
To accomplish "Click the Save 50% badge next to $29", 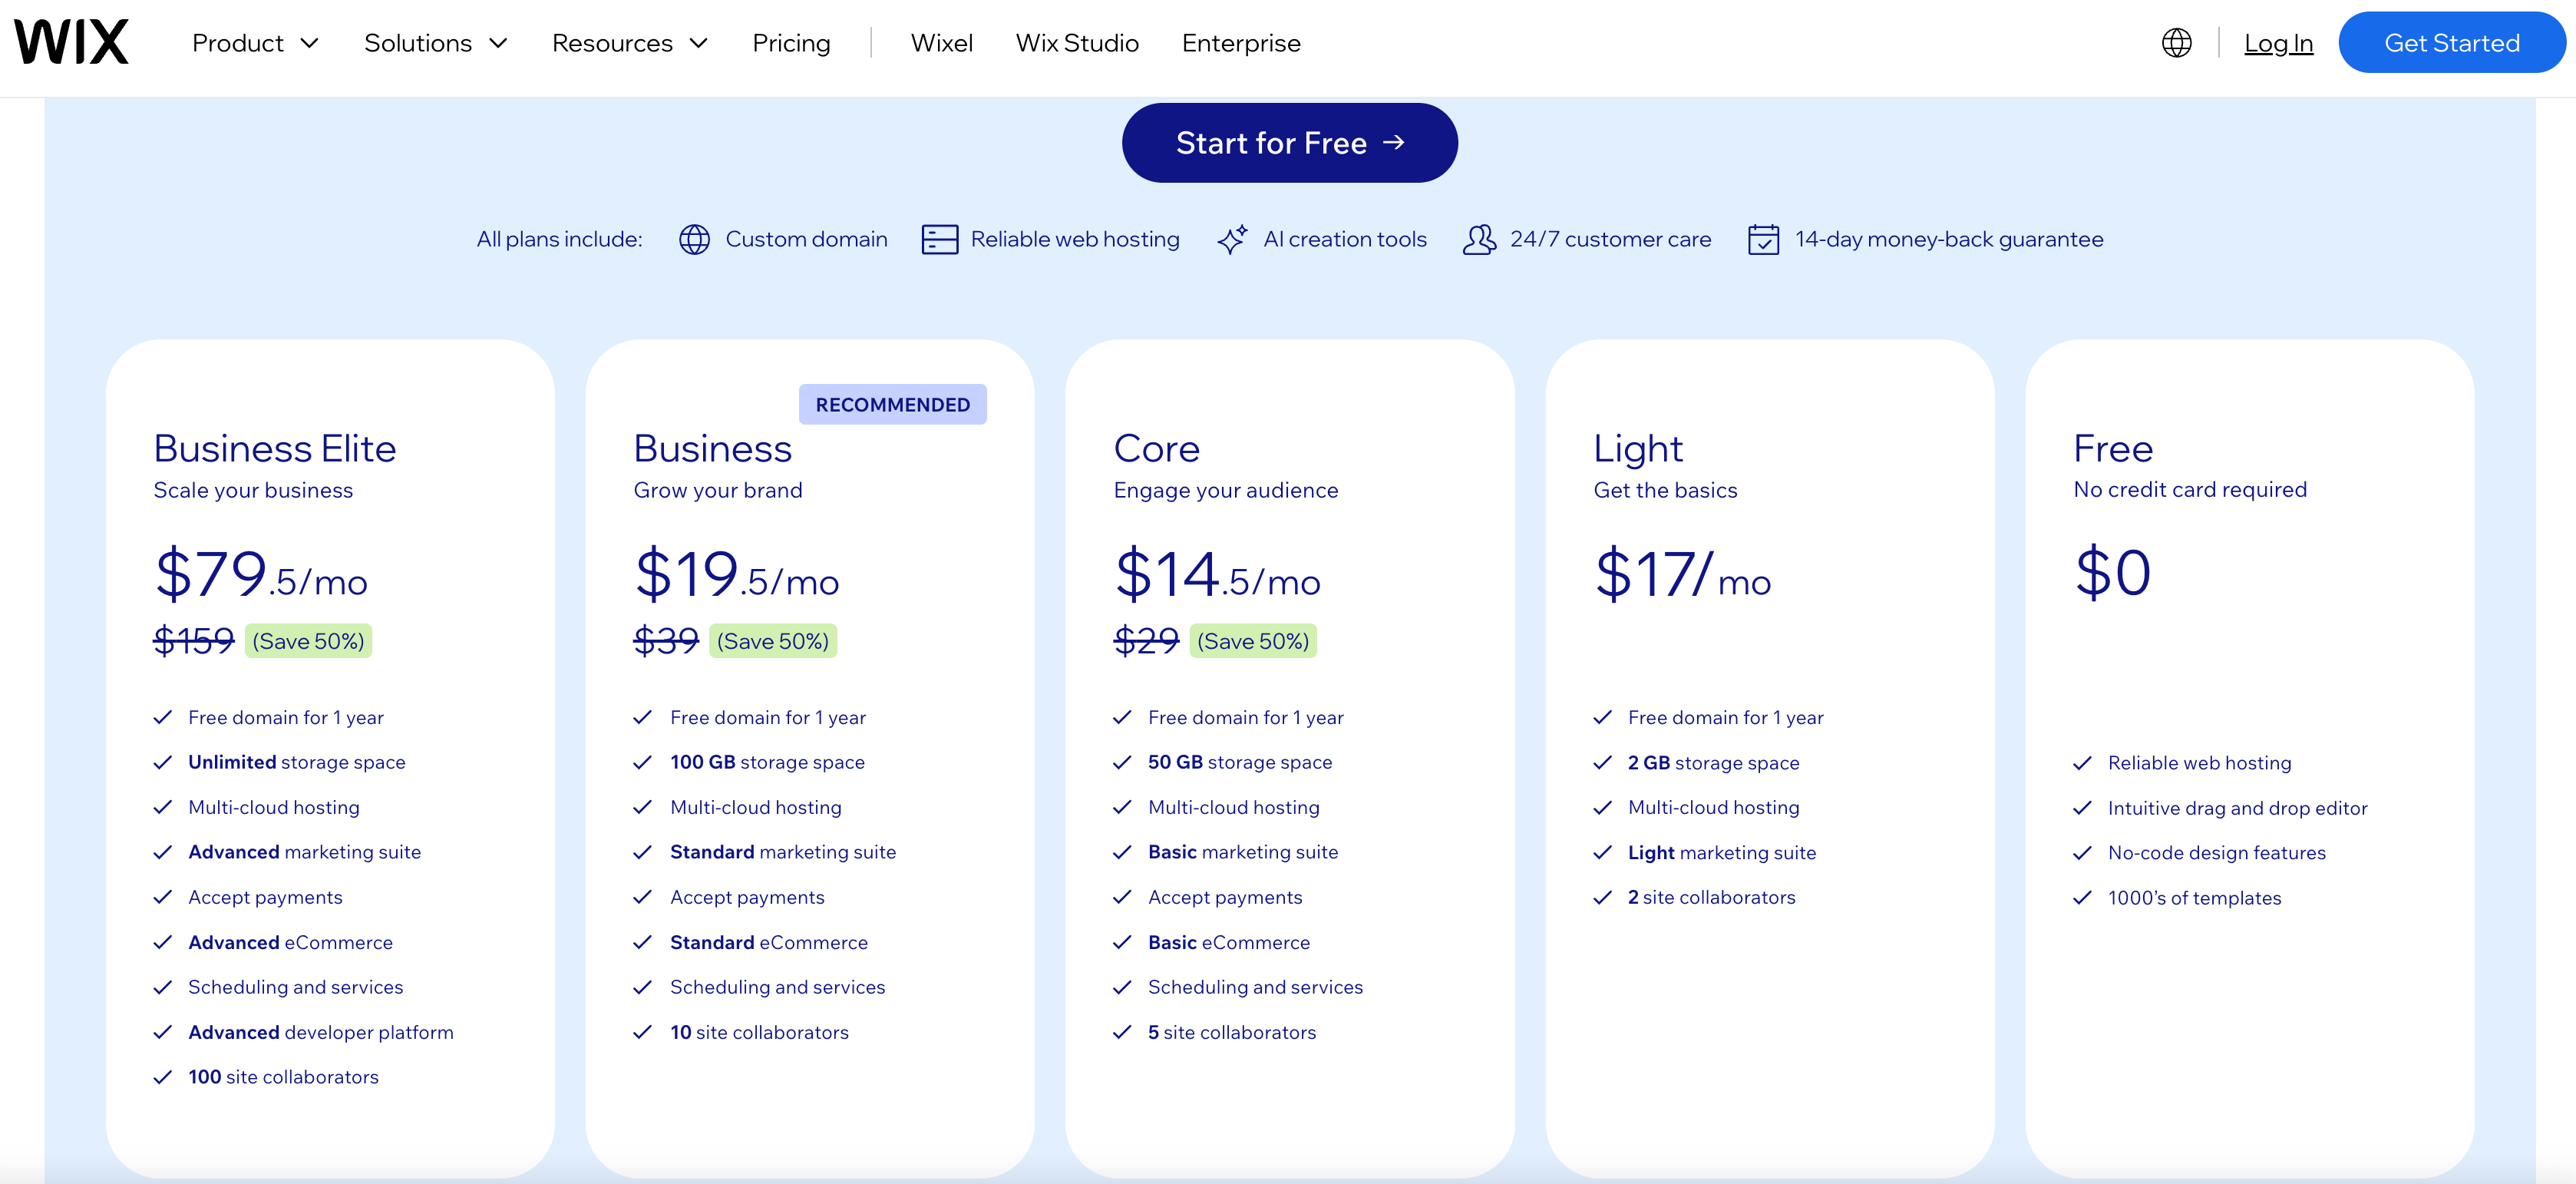I will [x=1253, y=642].
